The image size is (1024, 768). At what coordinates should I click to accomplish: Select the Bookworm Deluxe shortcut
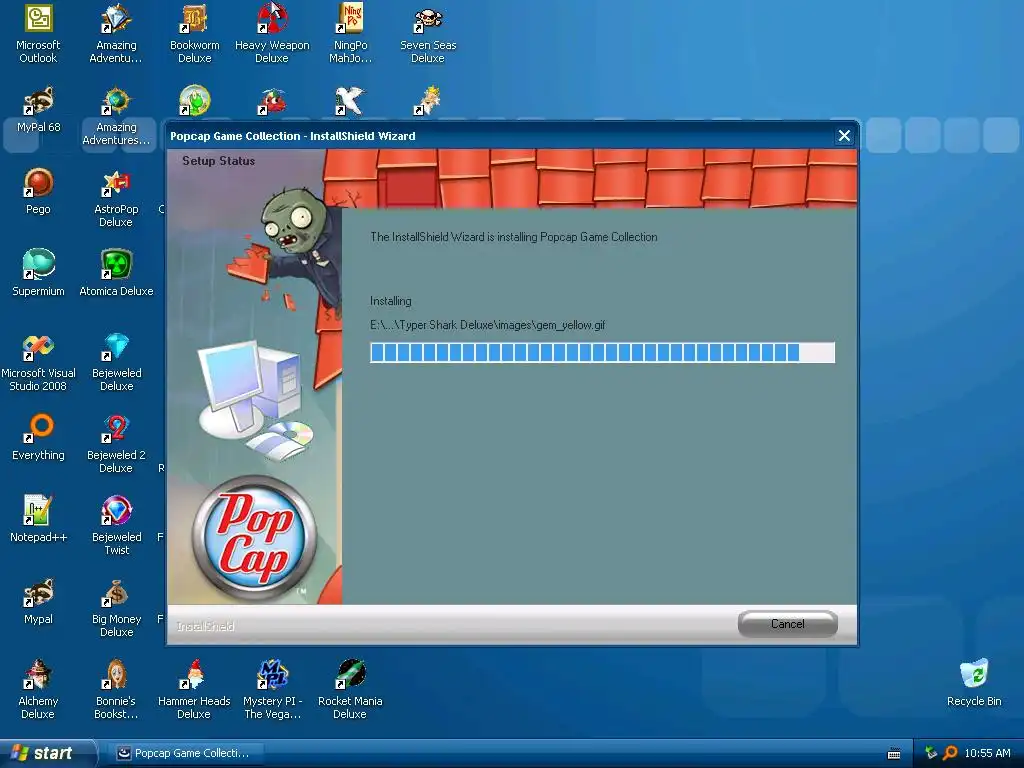click(195, 33)
